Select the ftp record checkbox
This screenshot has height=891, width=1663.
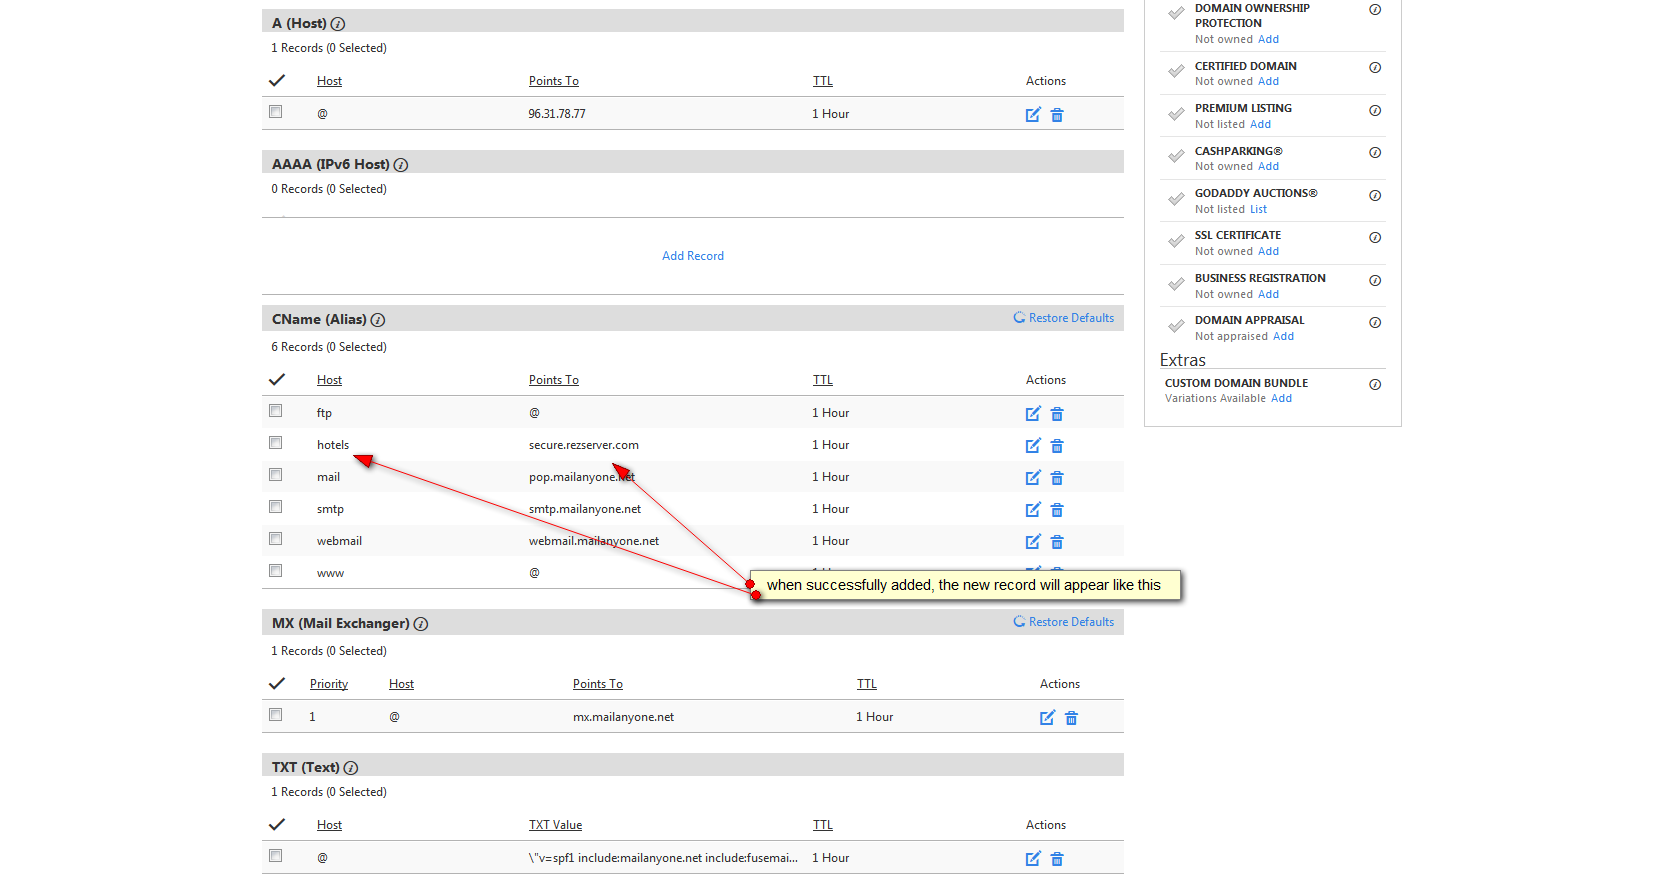276,411
